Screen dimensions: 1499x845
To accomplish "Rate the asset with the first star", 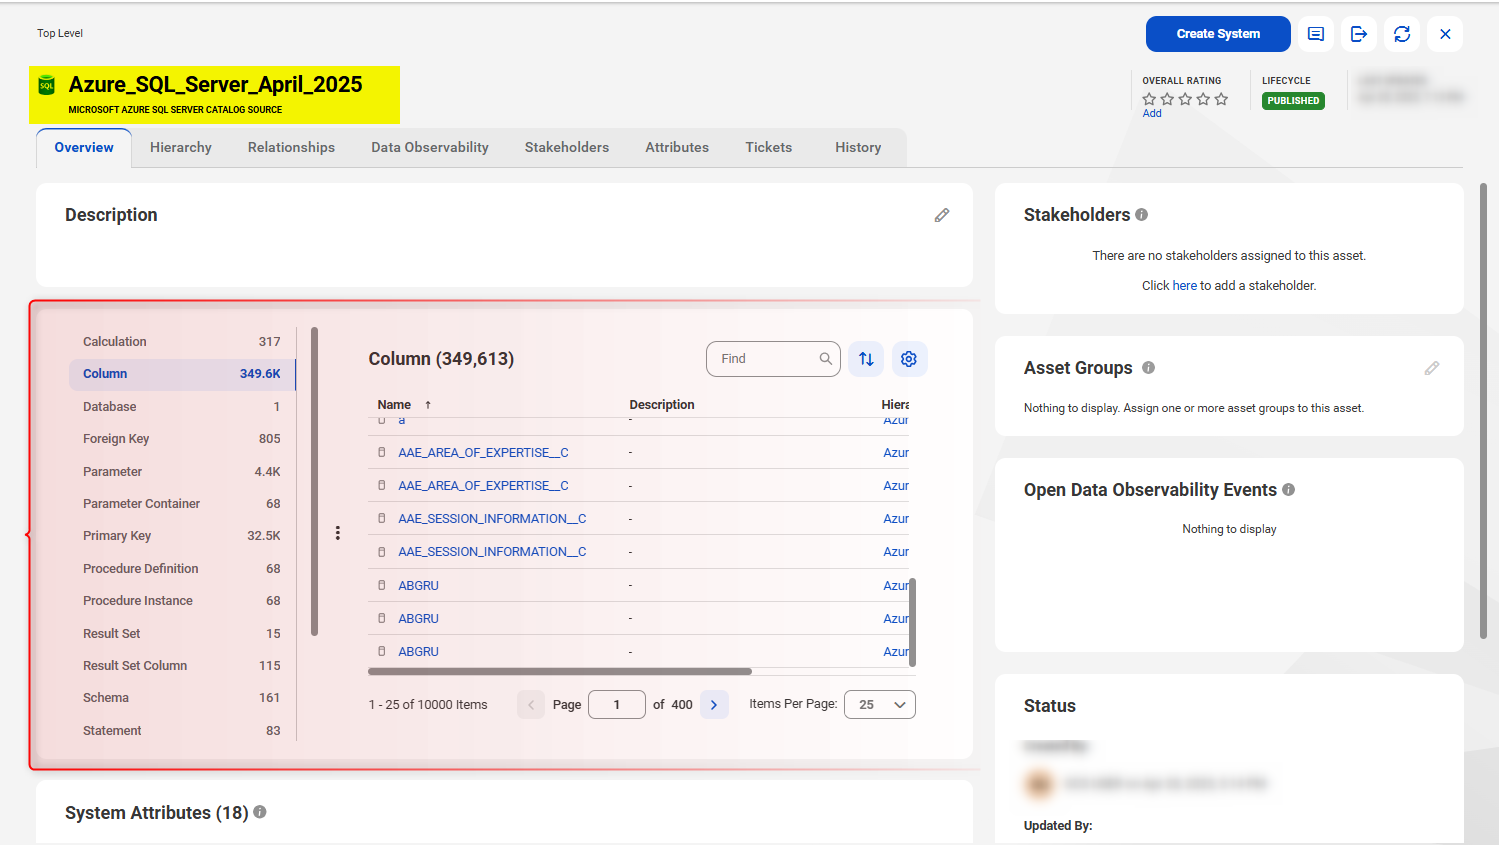I will (x=1149, y=99).
